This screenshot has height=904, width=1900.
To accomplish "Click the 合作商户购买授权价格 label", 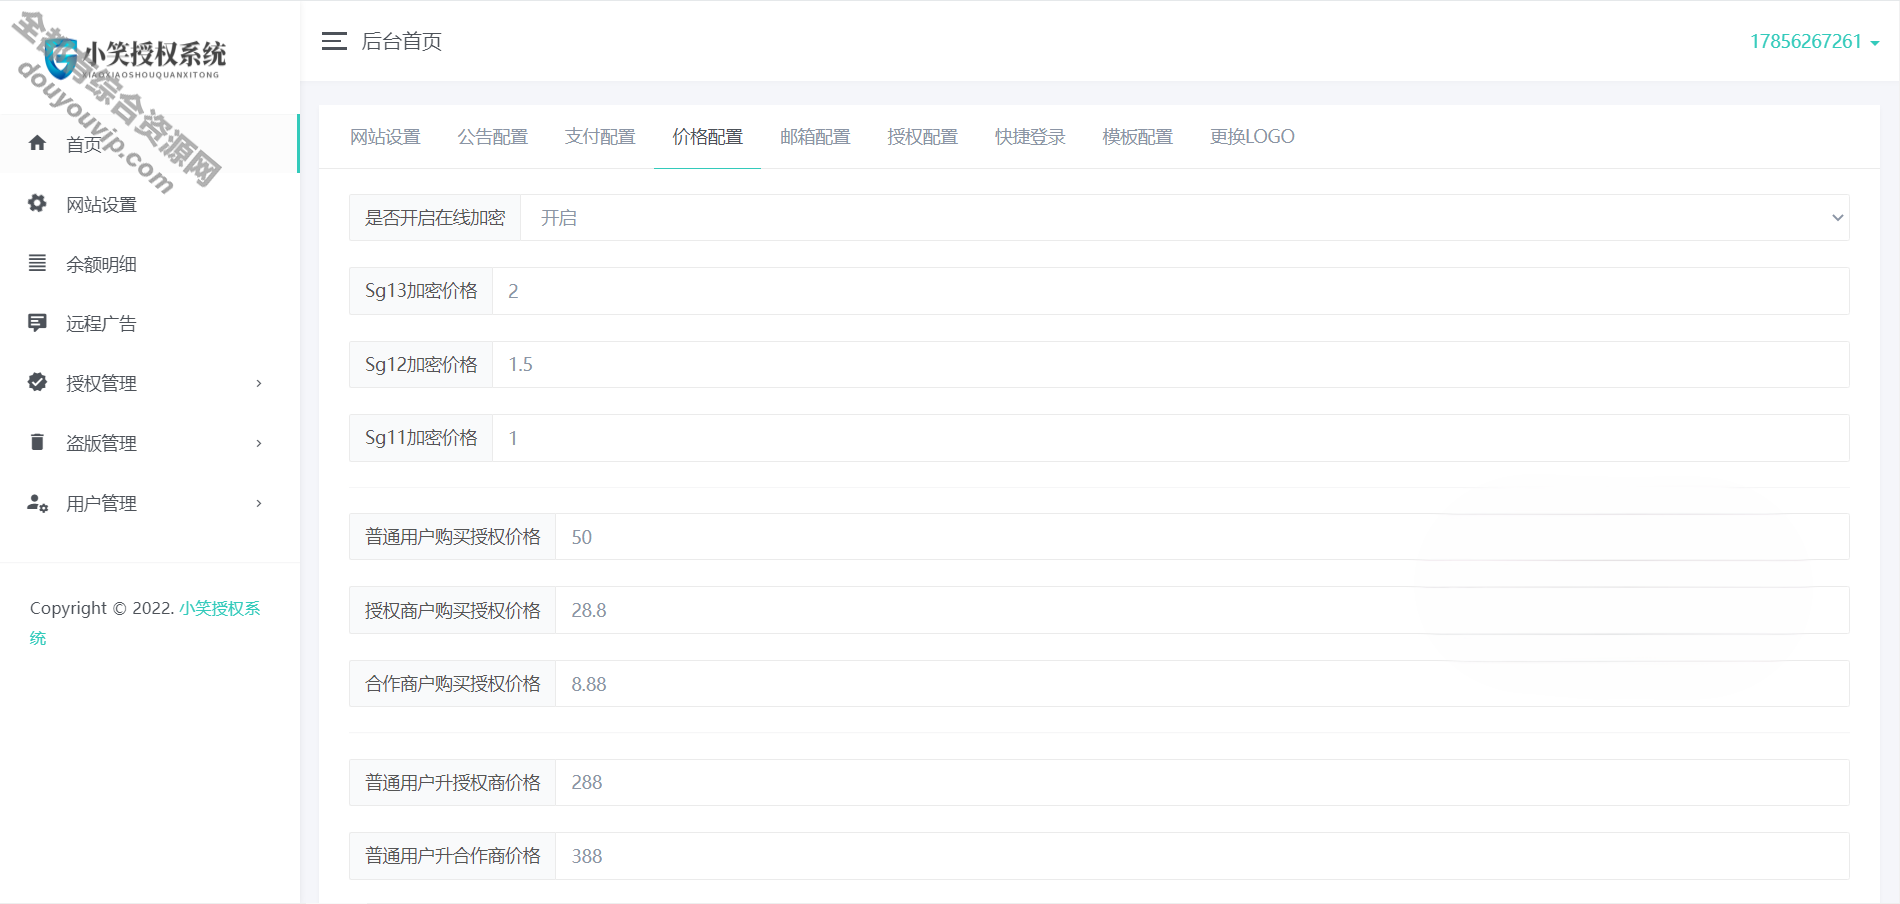I will point(452,684).
